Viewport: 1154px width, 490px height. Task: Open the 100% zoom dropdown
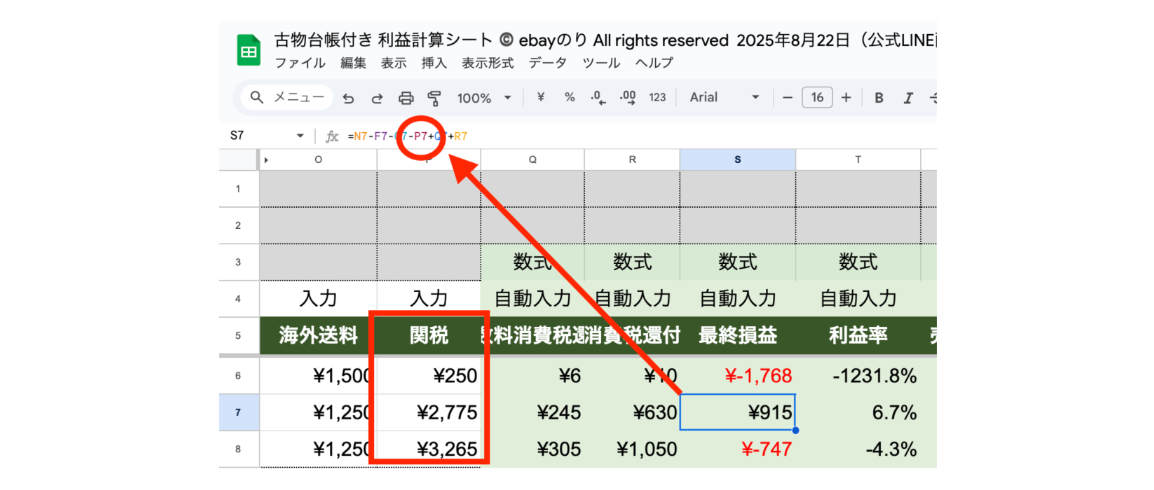pos(484,98)
